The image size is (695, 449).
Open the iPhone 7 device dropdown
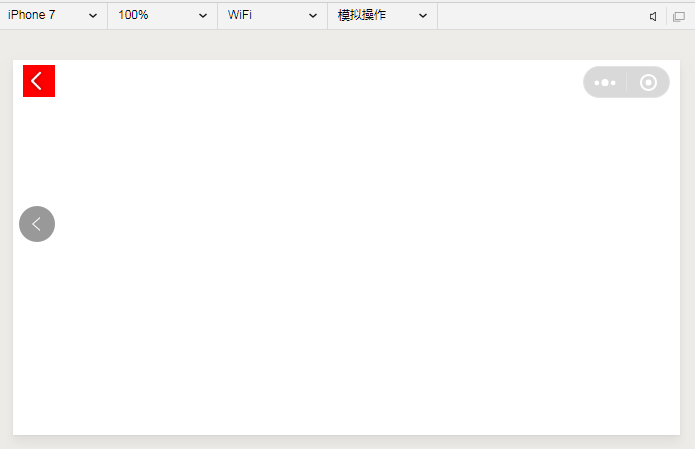54,16
